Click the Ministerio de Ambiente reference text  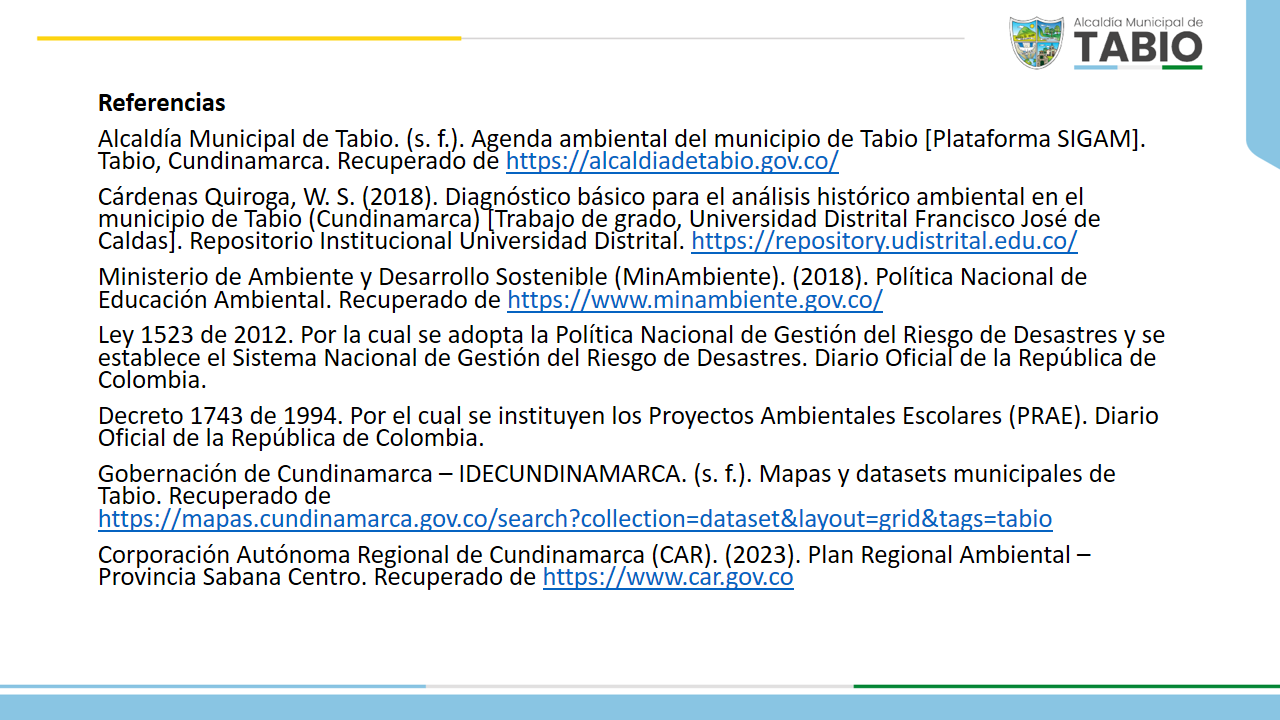(x=592, y=277)
